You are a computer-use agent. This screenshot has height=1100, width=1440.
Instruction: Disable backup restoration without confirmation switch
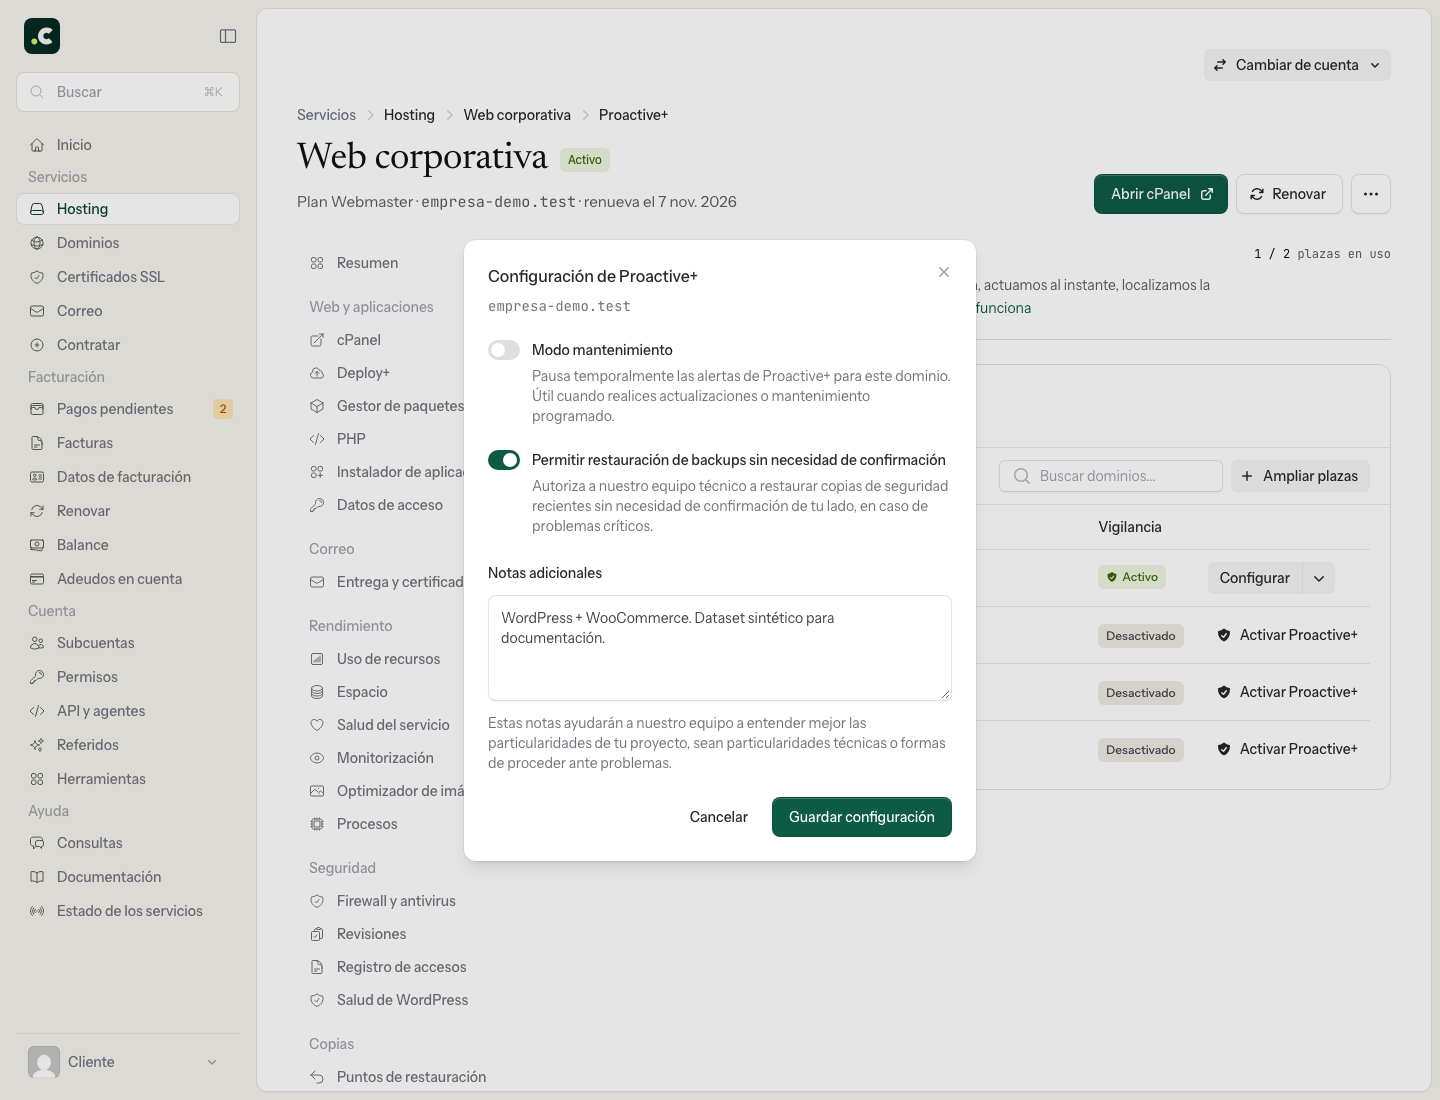pyautogui.click(x=504, y=460)
